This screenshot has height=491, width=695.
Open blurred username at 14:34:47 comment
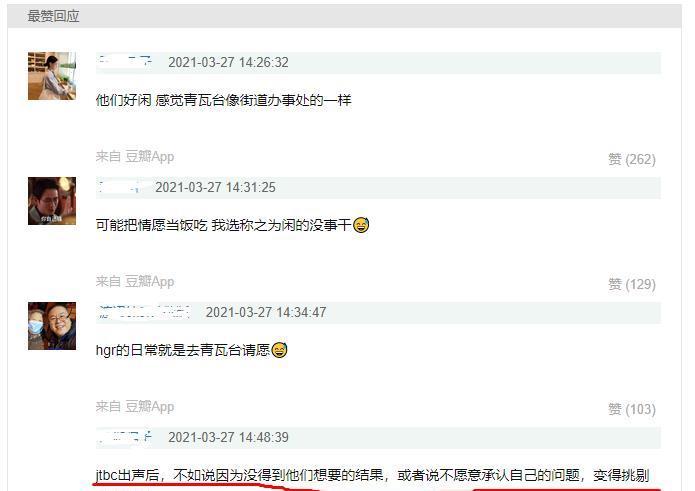coord(144,312)
